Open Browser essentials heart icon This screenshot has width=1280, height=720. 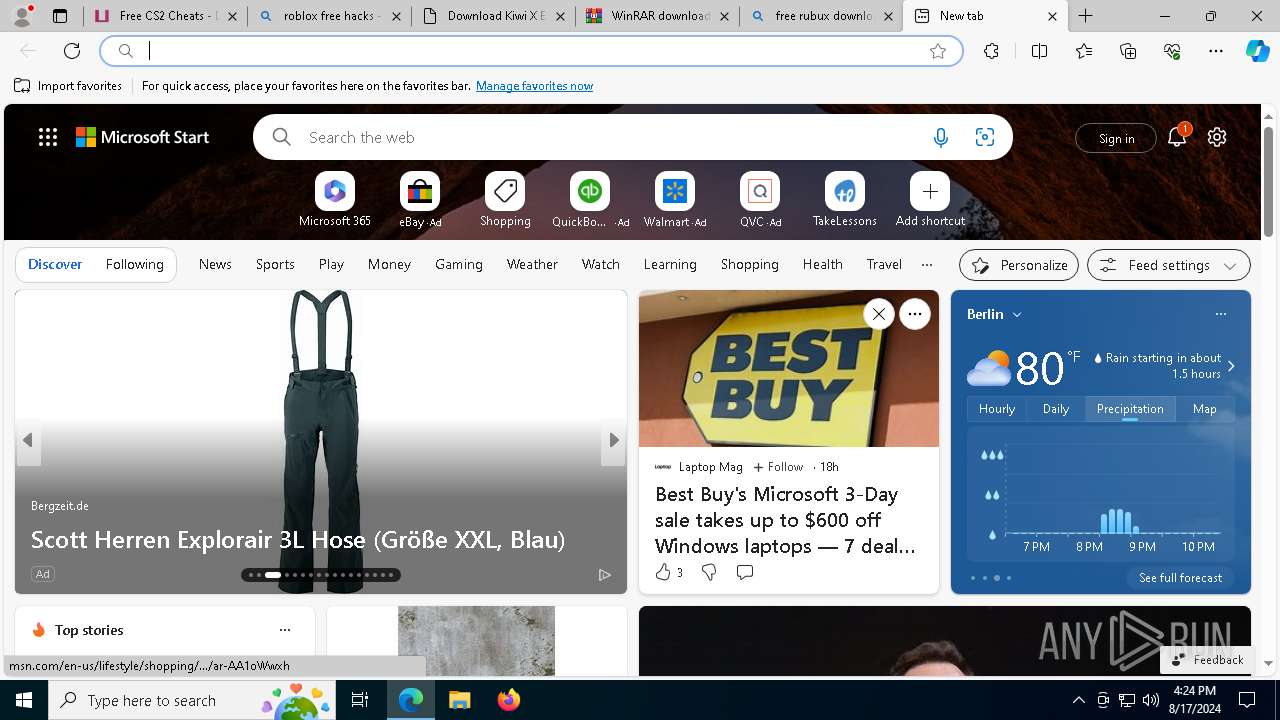[x=1172, y=51]
